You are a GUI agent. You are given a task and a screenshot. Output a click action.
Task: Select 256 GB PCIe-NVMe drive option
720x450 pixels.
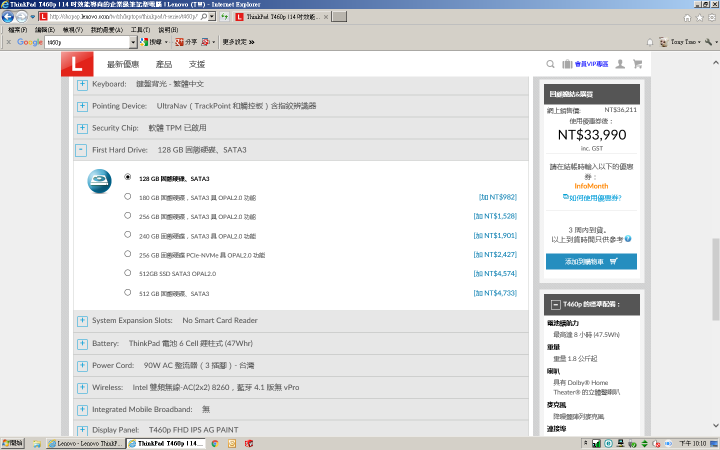coord(128,254)
